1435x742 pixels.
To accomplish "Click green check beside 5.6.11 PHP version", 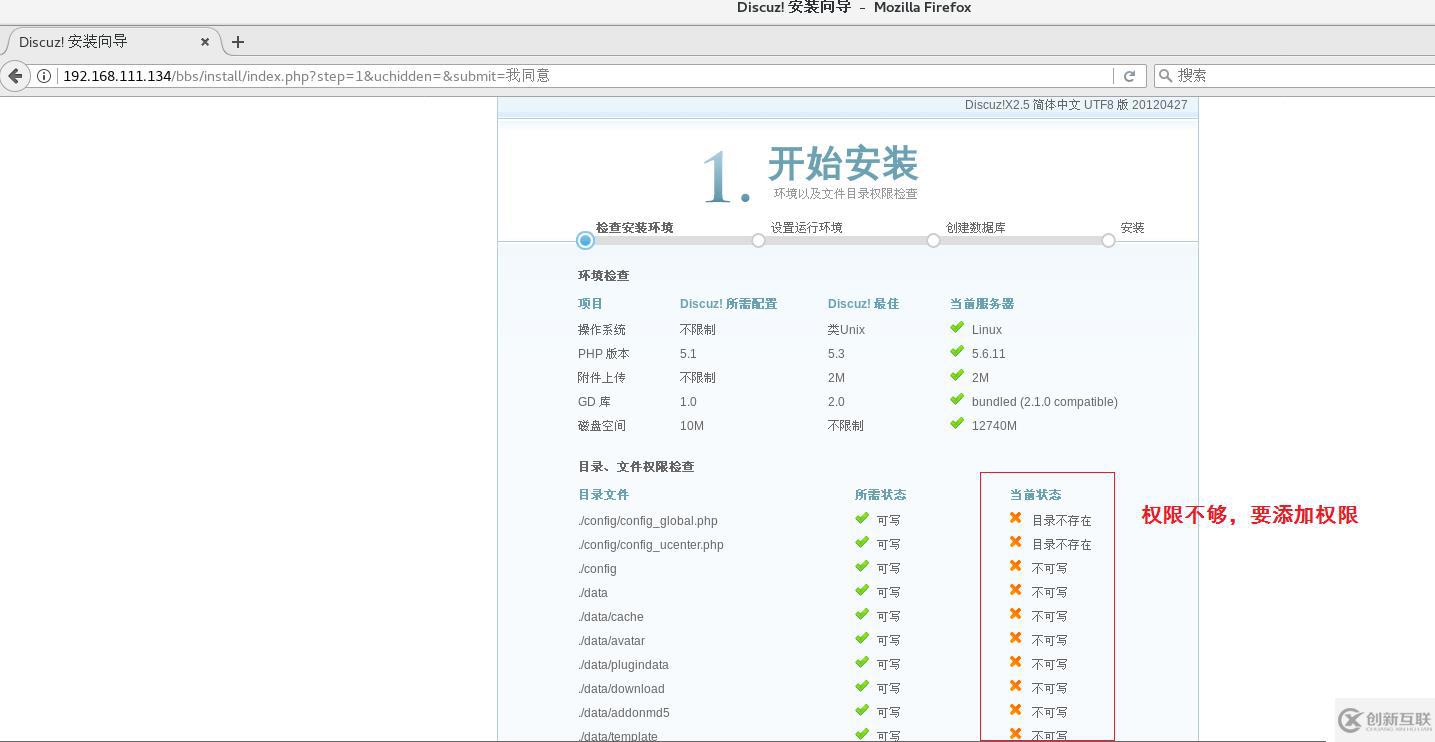I will point(957,352).
